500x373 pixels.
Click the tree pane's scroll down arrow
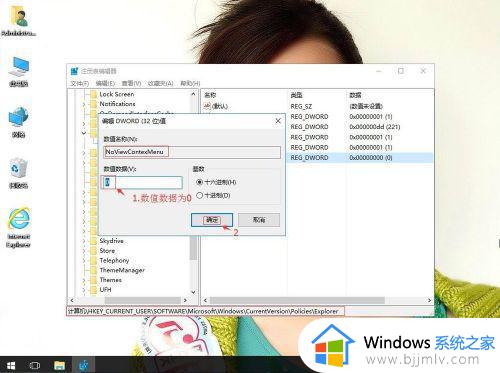click(x=193, y=292)
